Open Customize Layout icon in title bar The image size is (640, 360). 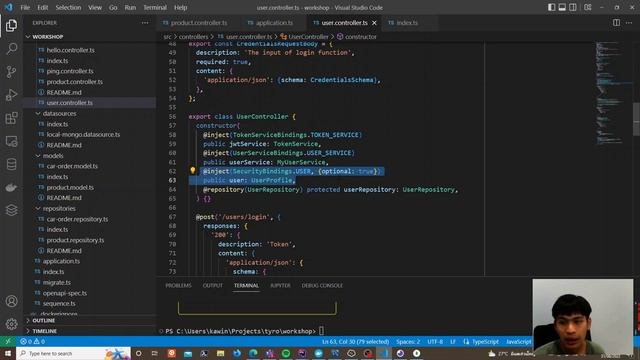coord(588,7)
